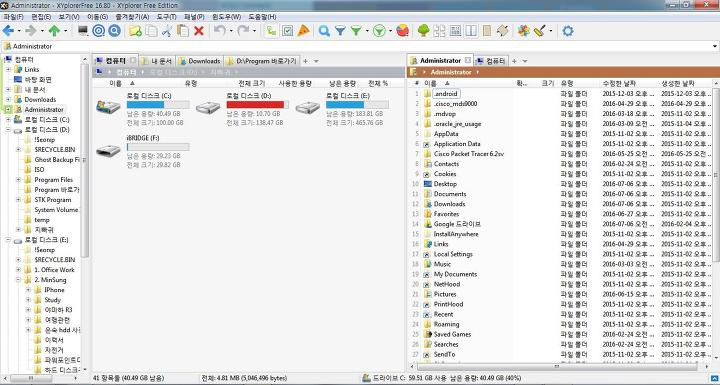
Task: Open right pane tab list dropdown arrow
Action: (x=525, y=61)
